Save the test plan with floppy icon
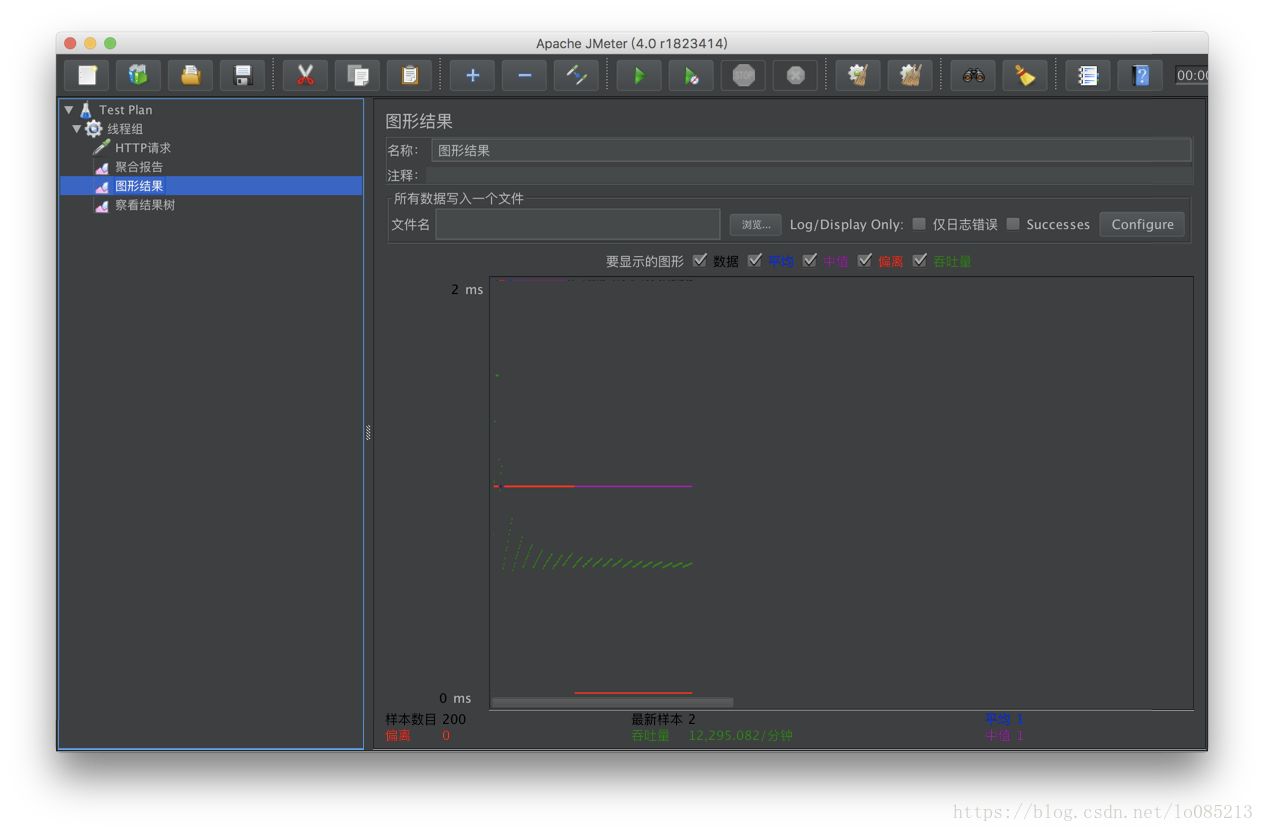Image resolution: width=1264 pixels, height=832 pixels. [242, 75]
